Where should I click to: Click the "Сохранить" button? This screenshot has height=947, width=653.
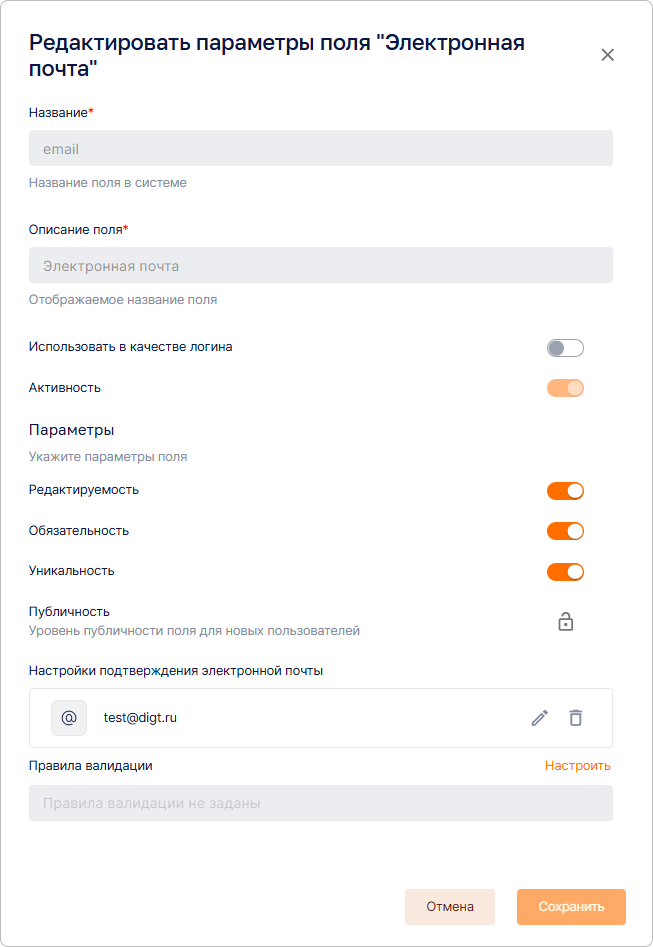(571, 907)
